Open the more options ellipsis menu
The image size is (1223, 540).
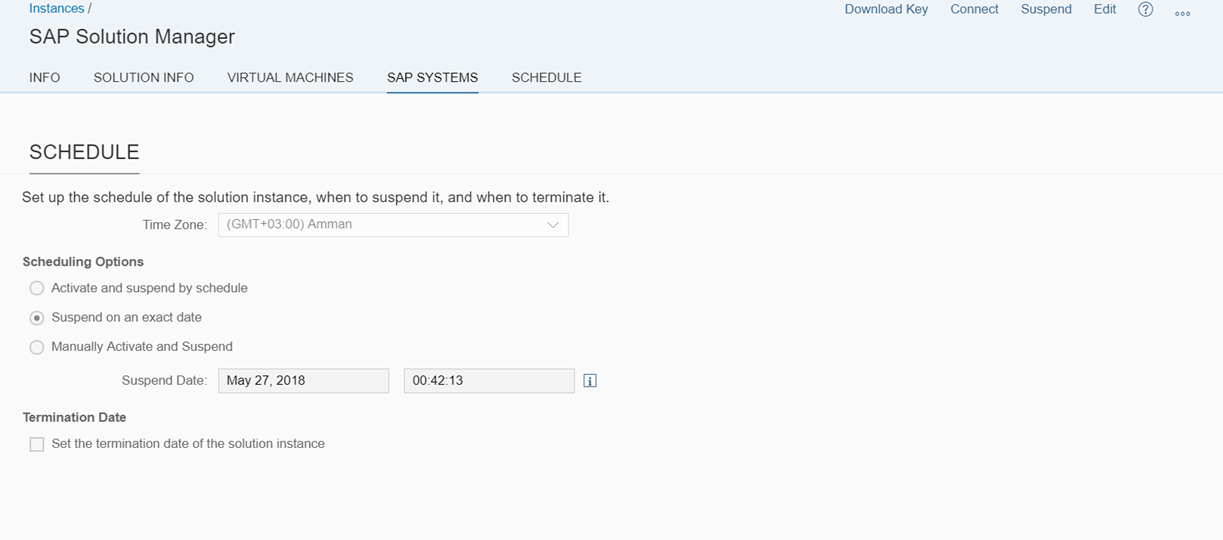[1183, 14]
